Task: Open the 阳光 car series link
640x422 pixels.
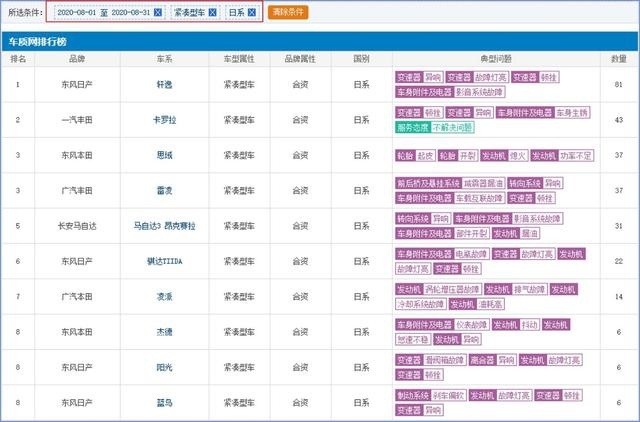Action: pyautogui.click(x=164, y=367)
